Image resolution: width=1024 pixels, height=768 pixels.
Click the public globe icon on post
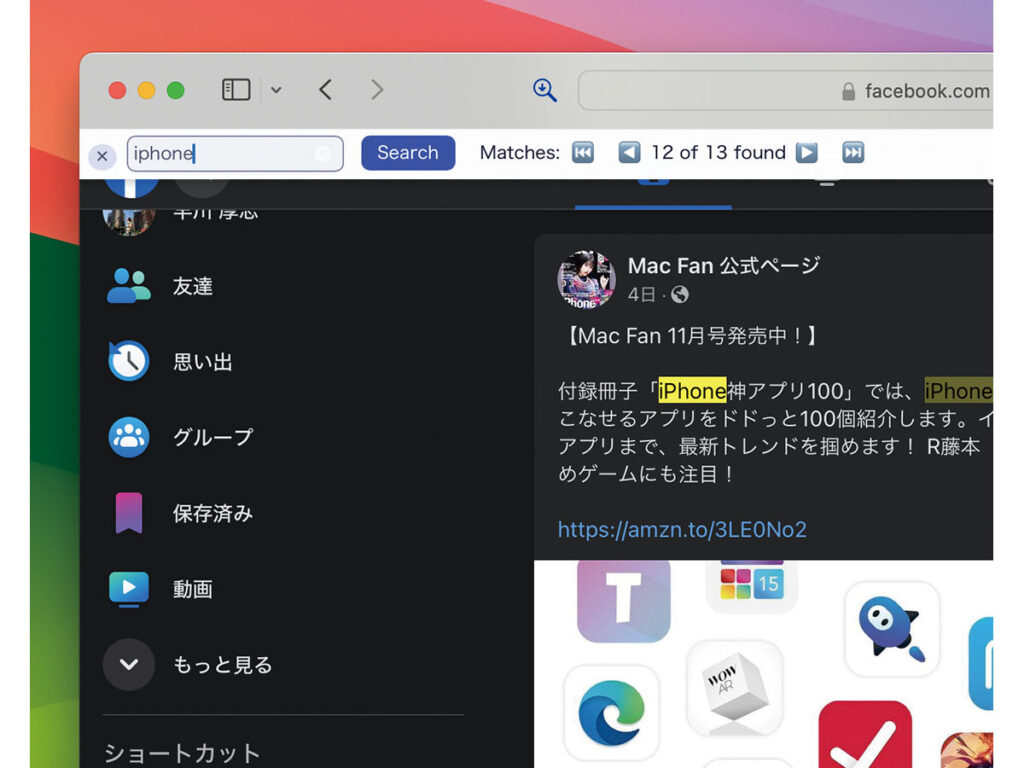680,295
